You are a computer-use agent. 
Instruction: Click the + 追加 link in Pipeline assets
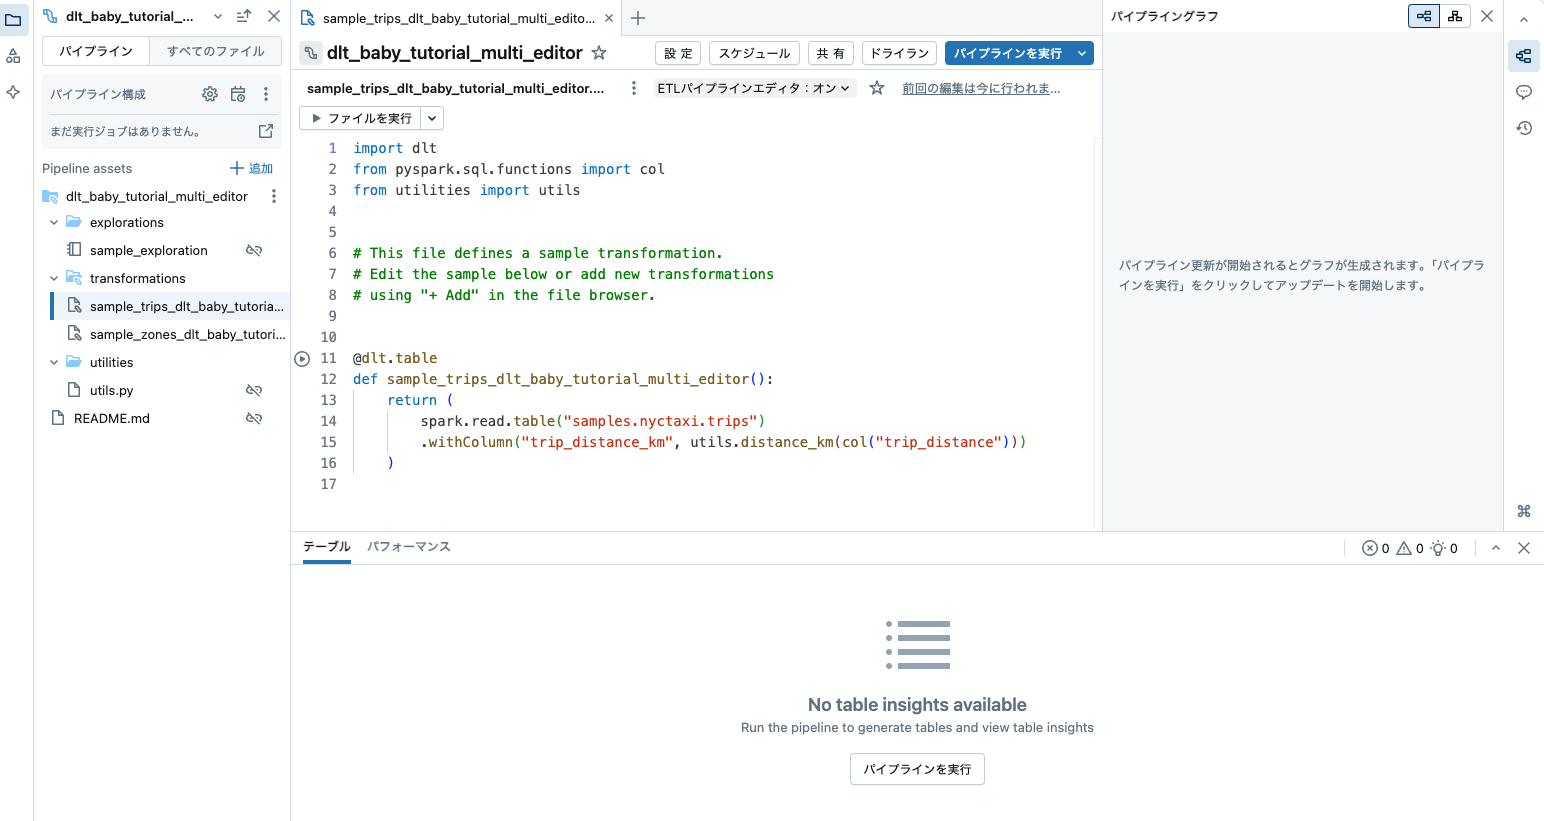(250, 168)
